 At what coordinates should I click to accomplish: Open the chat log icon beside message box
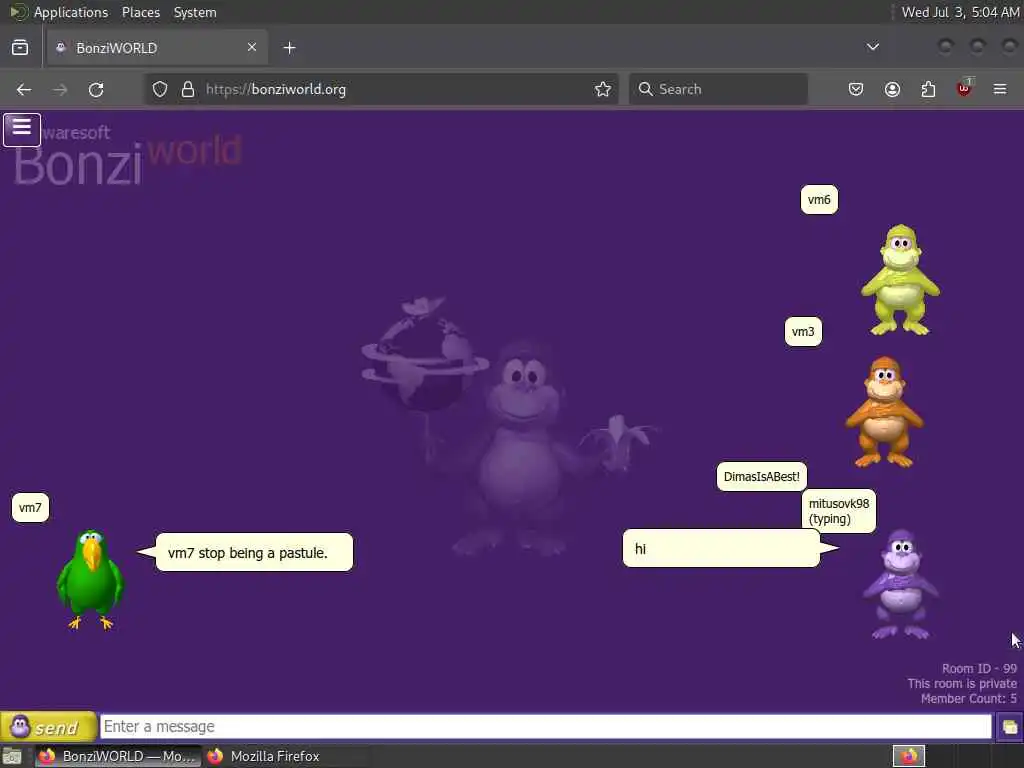point(1009,727)
